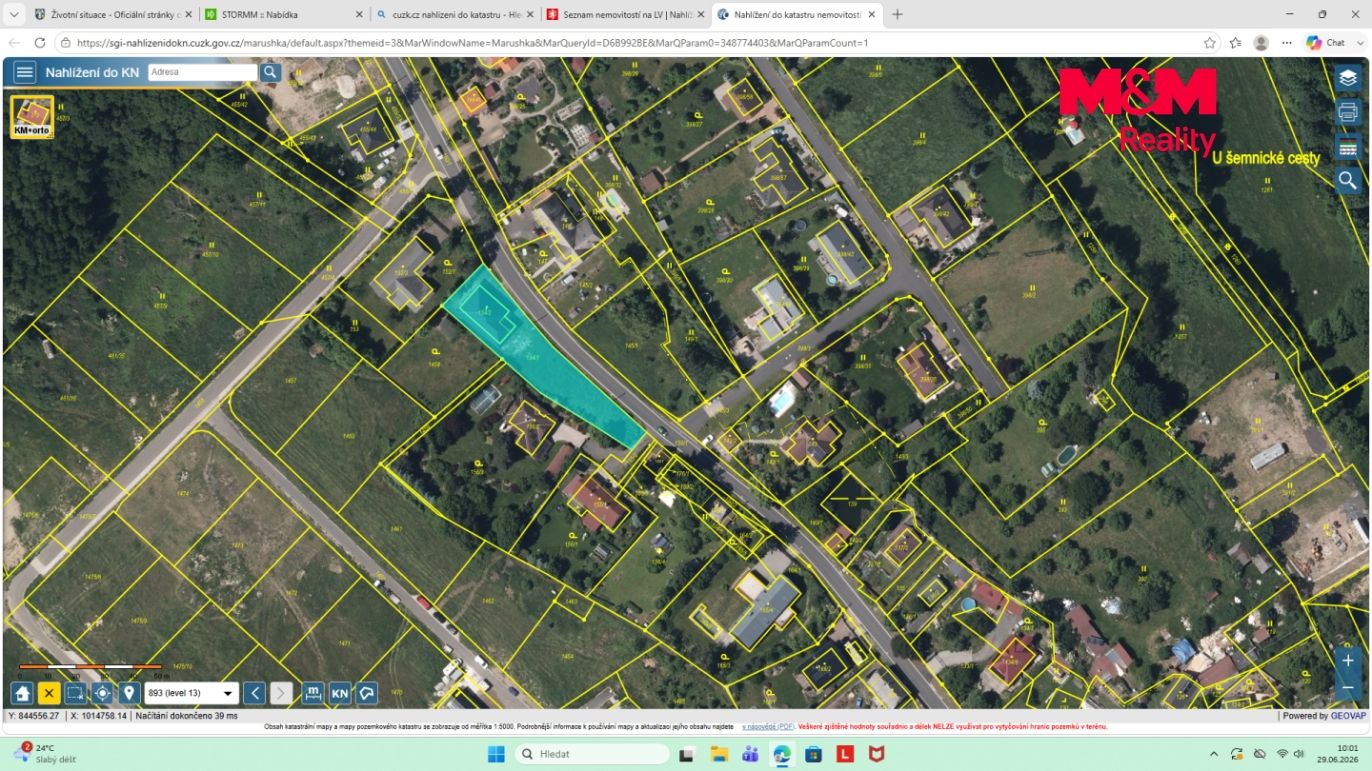Select the Načítání dokončeno 39 ms status text
Image resolution: width=1372 pixels, height=771 pixels.
tap(187, 716)
